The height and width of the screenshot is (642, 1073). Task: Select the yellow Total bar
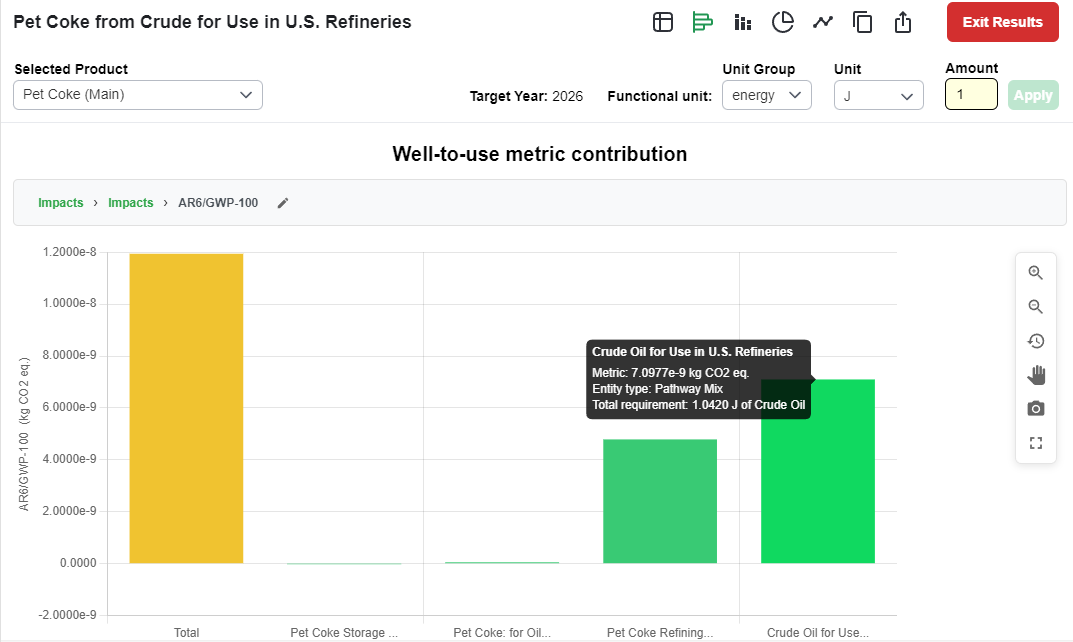[186, 409]
